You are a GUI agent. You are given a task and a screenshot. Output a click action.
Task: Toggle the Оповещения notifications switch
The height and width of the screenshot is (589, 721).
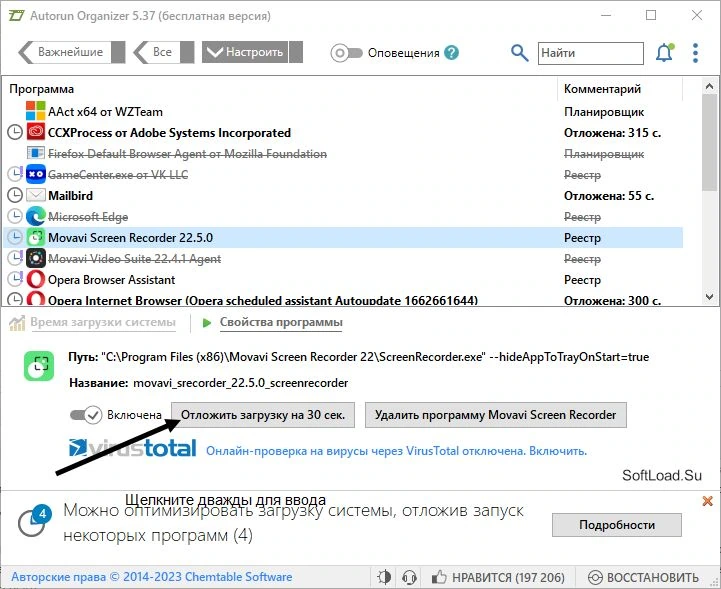pyautogui.click(x=347, y=53)
